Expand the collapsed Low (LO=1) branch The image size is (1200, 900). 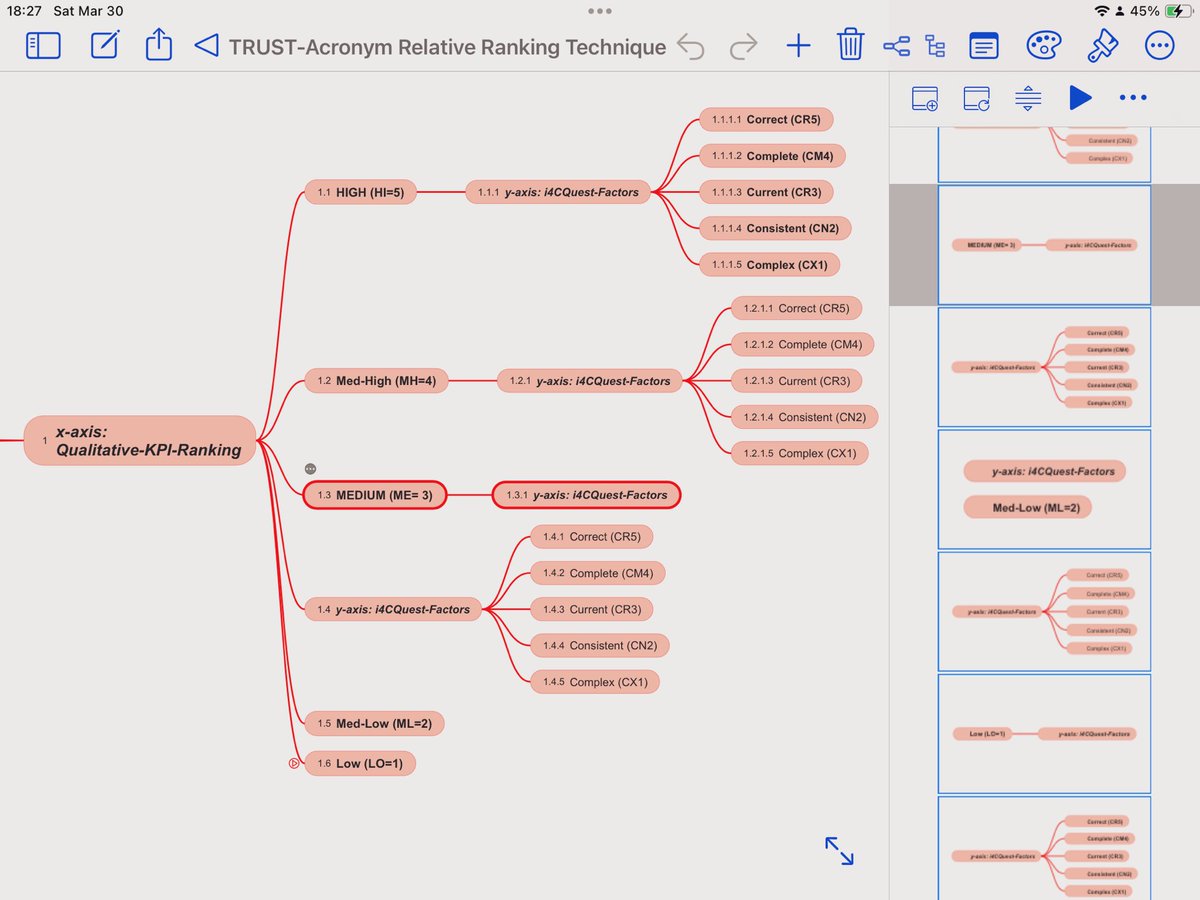(x=294, y=764)
